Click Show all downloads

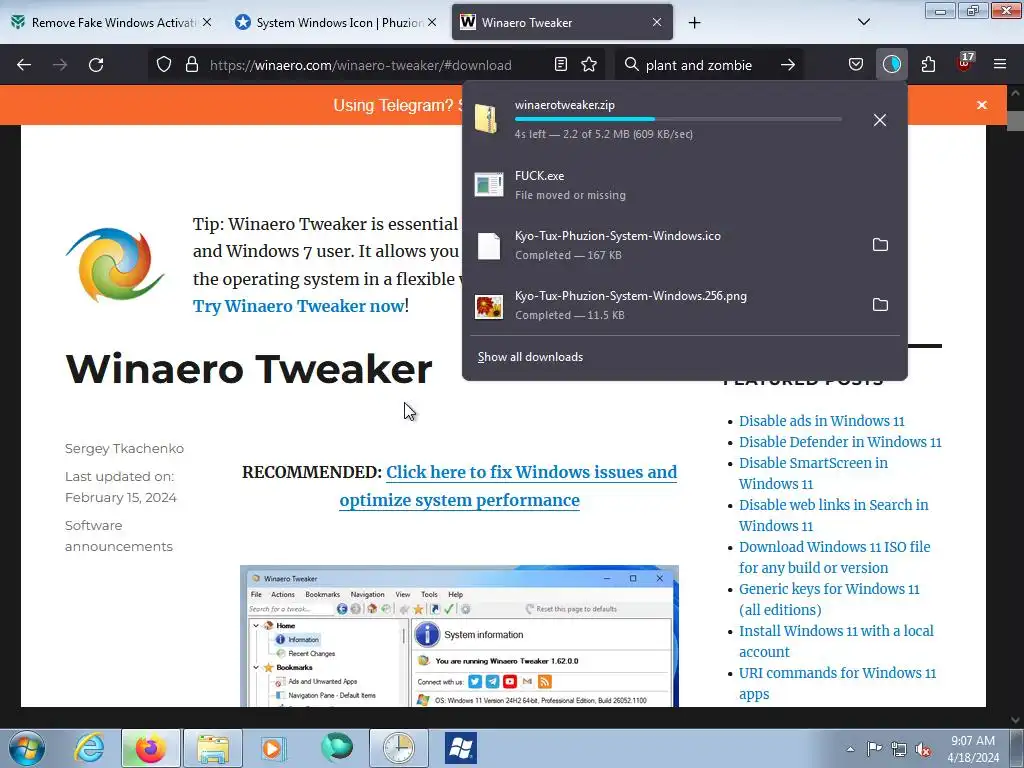(530, 357)
